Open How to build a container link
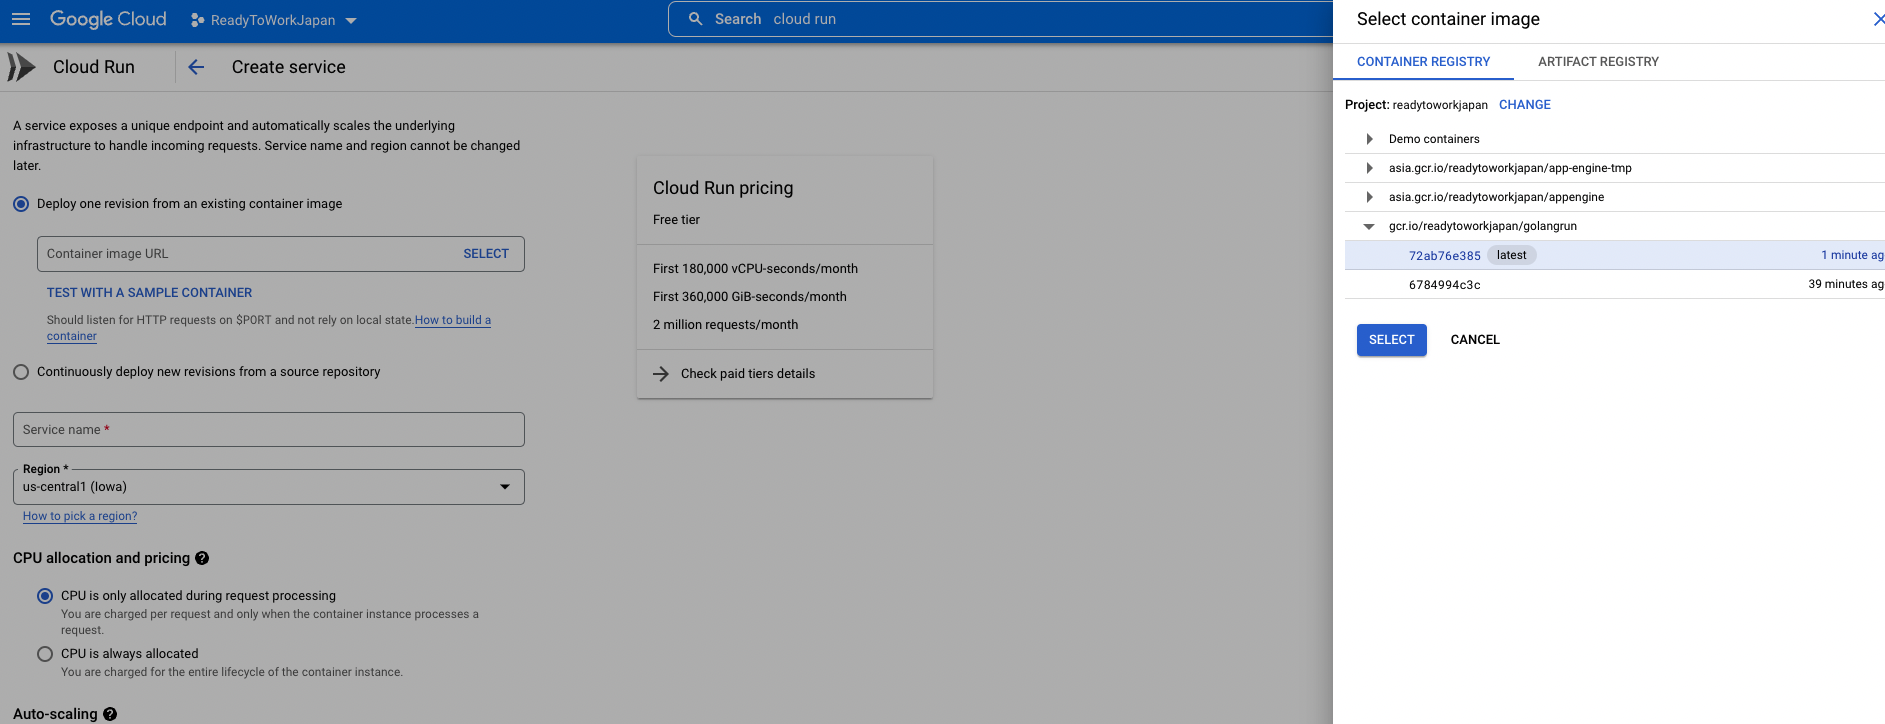The width and height of the screenshot is (1885, 724). [x=453, y=320]
